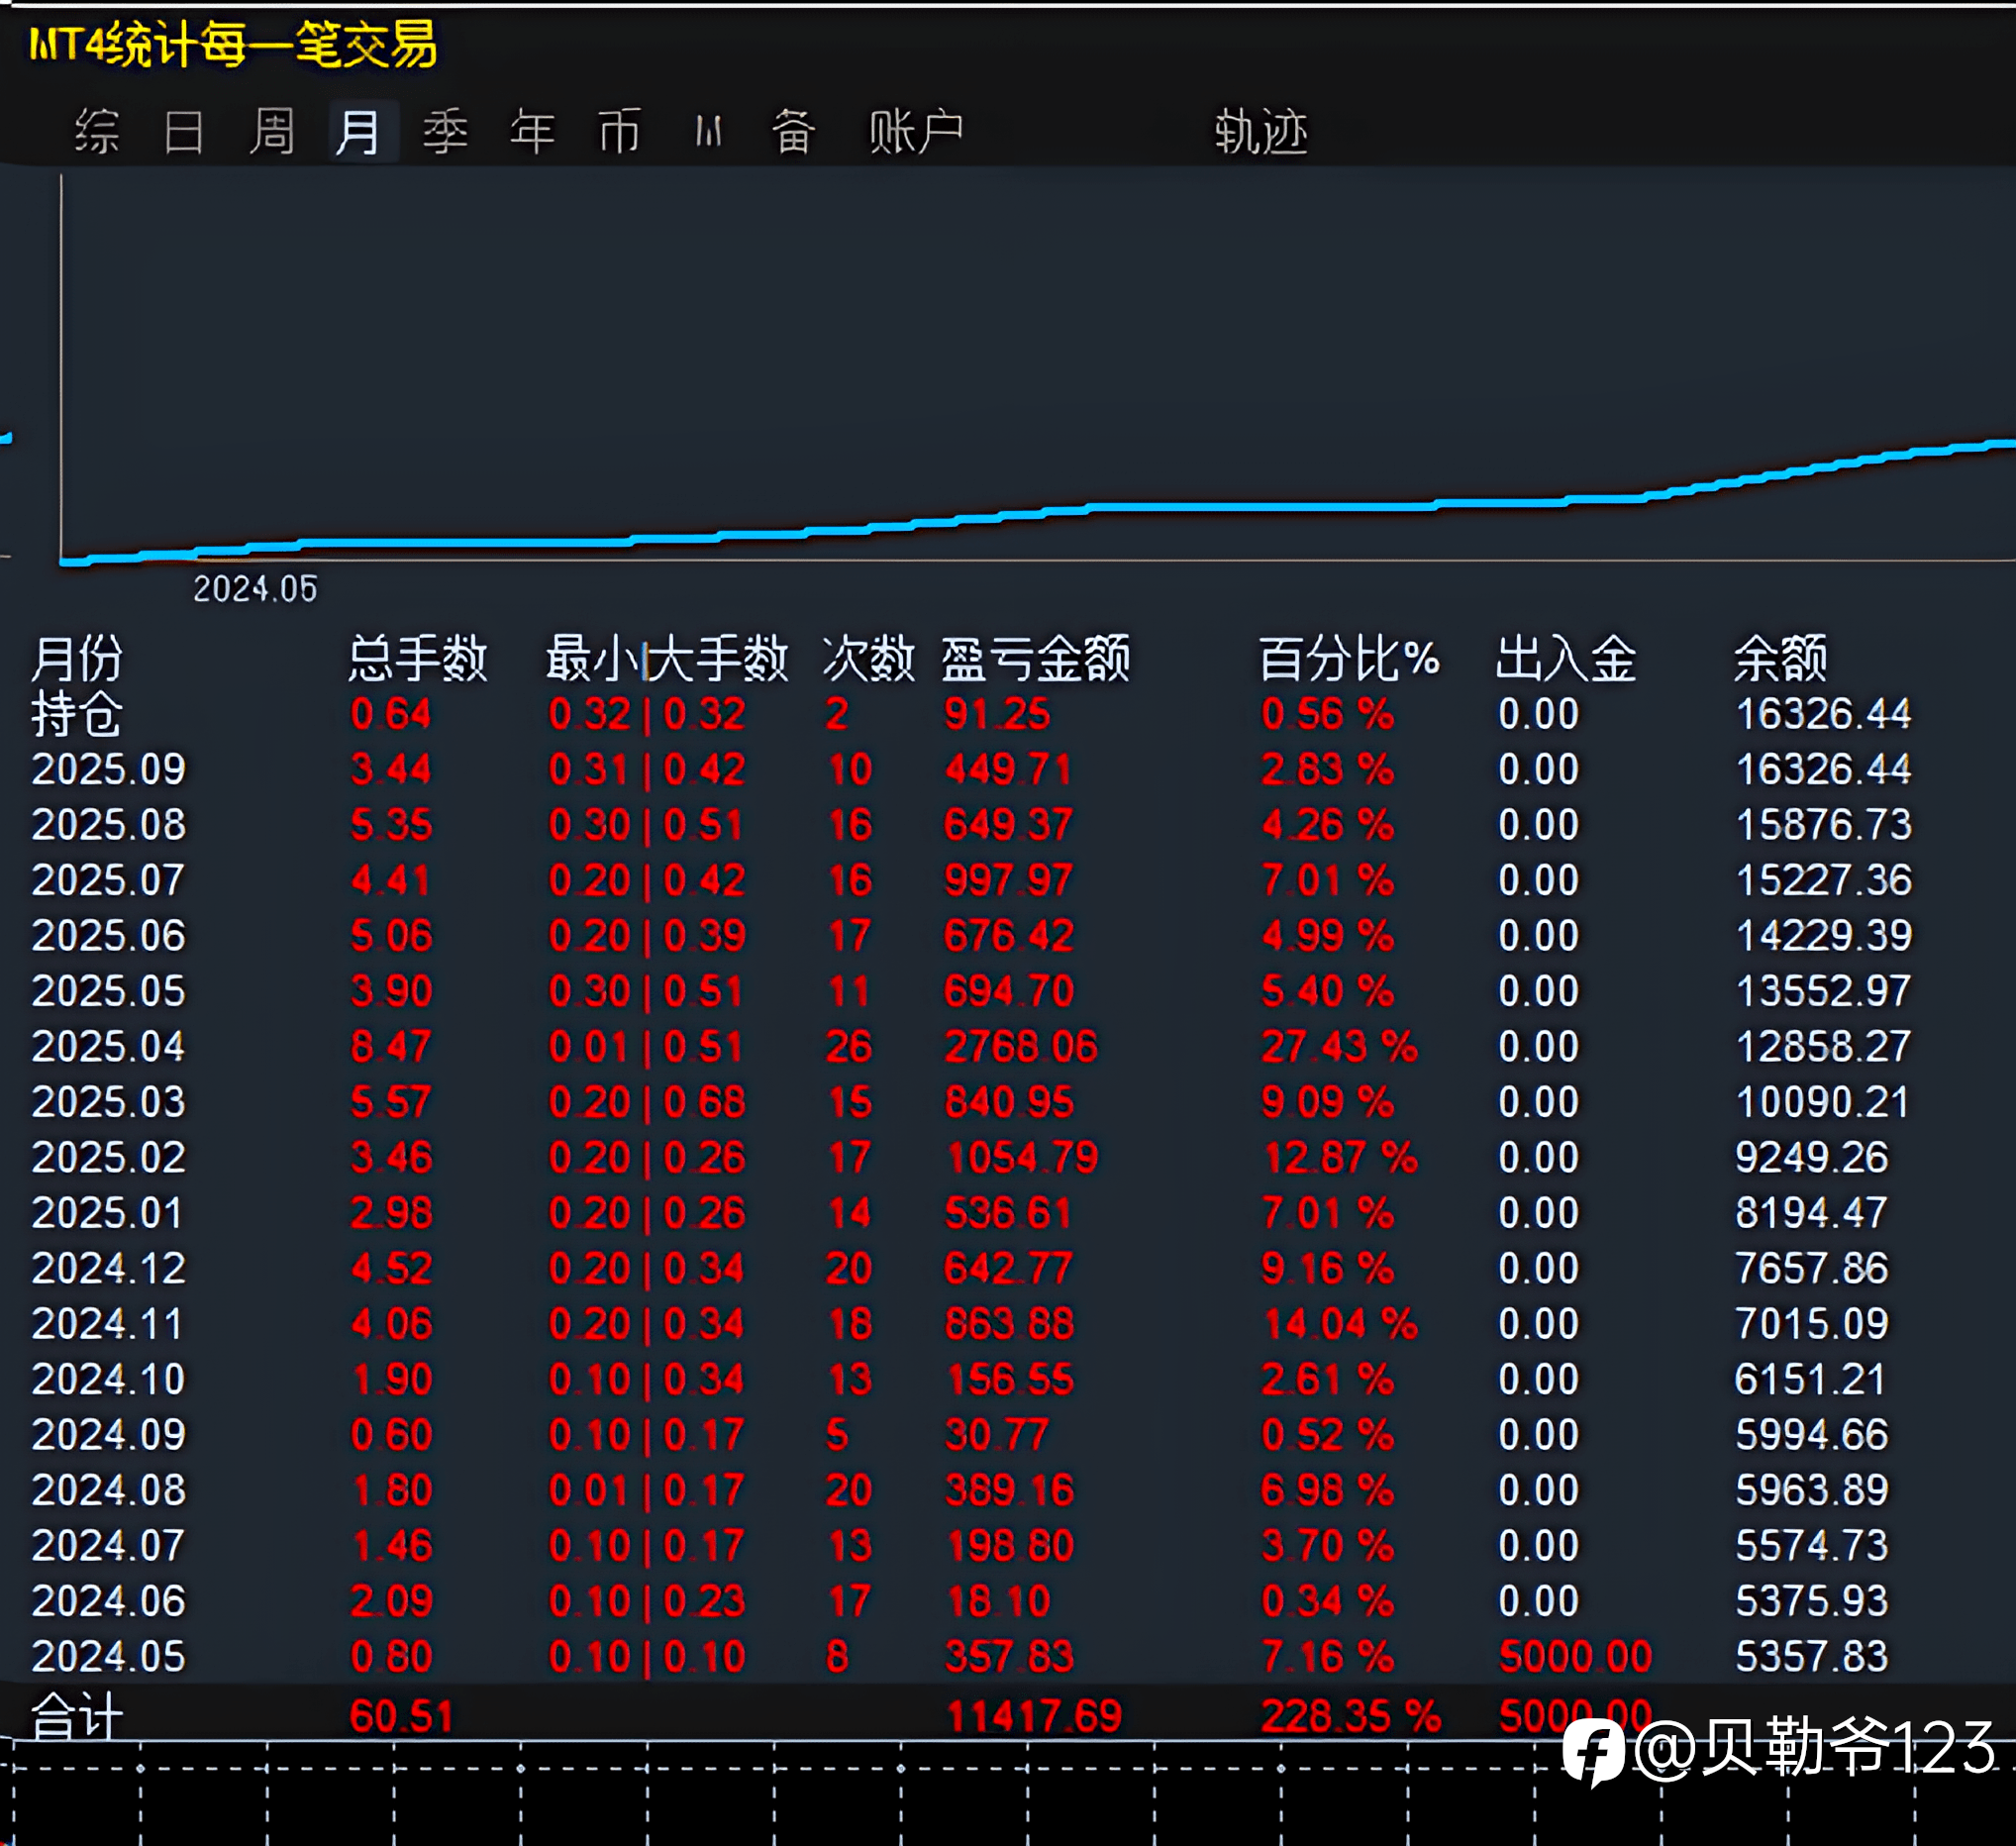This screenshot has width=2016, height=1846.
Task: Click the 2024.05 chart axis label
Action: click(255, 589)
